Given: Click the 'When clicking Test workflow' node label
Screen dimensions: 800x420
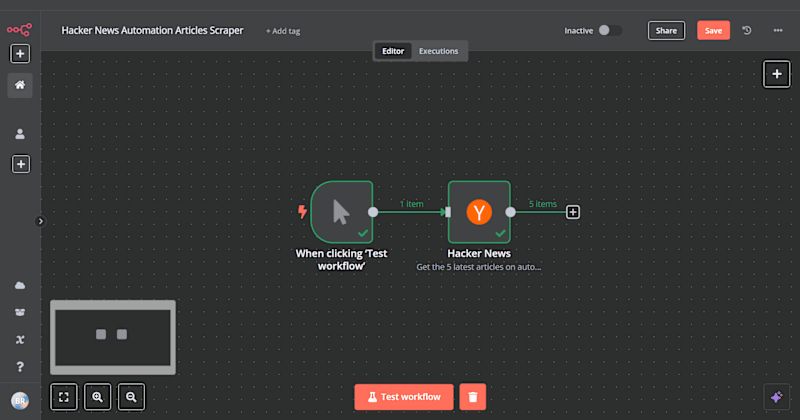Looking at the screenshot, I should tap(341, 259).
